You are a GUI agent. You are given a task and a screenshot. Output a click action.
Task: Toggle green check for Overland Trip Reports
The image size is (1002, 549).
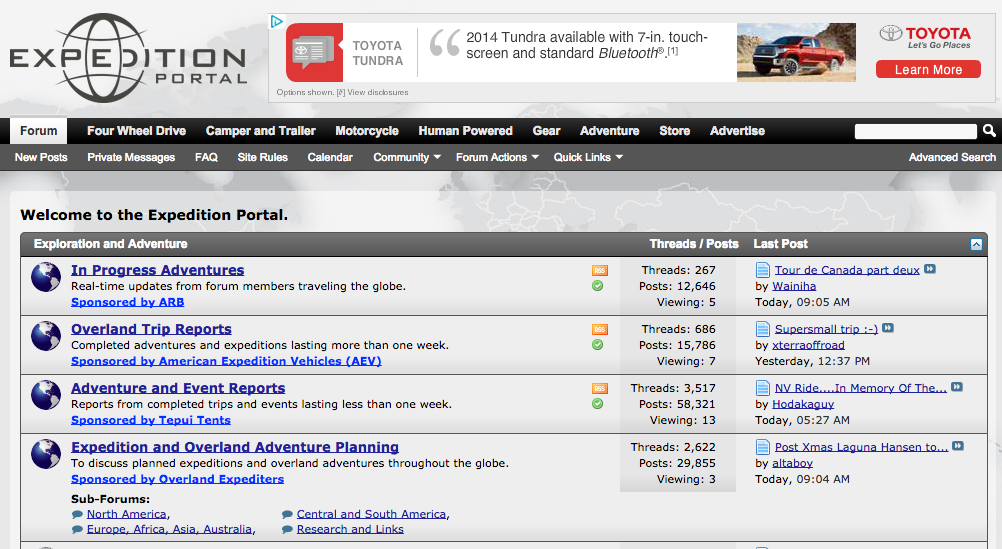click(597, 345)
